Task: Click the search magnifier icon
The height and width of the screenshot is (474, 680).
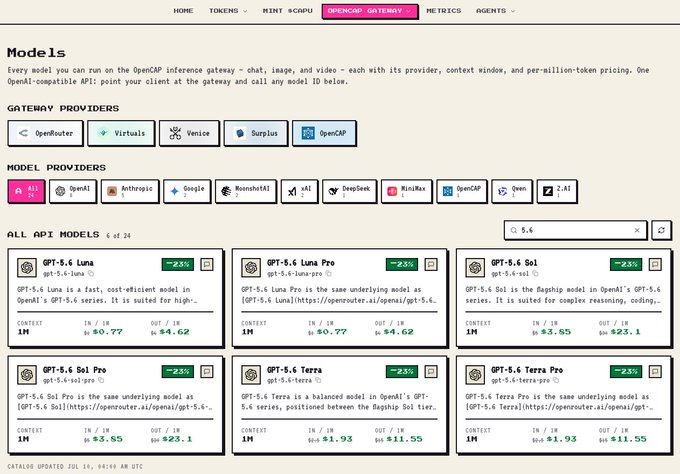Action: click(x=513, y=230)
